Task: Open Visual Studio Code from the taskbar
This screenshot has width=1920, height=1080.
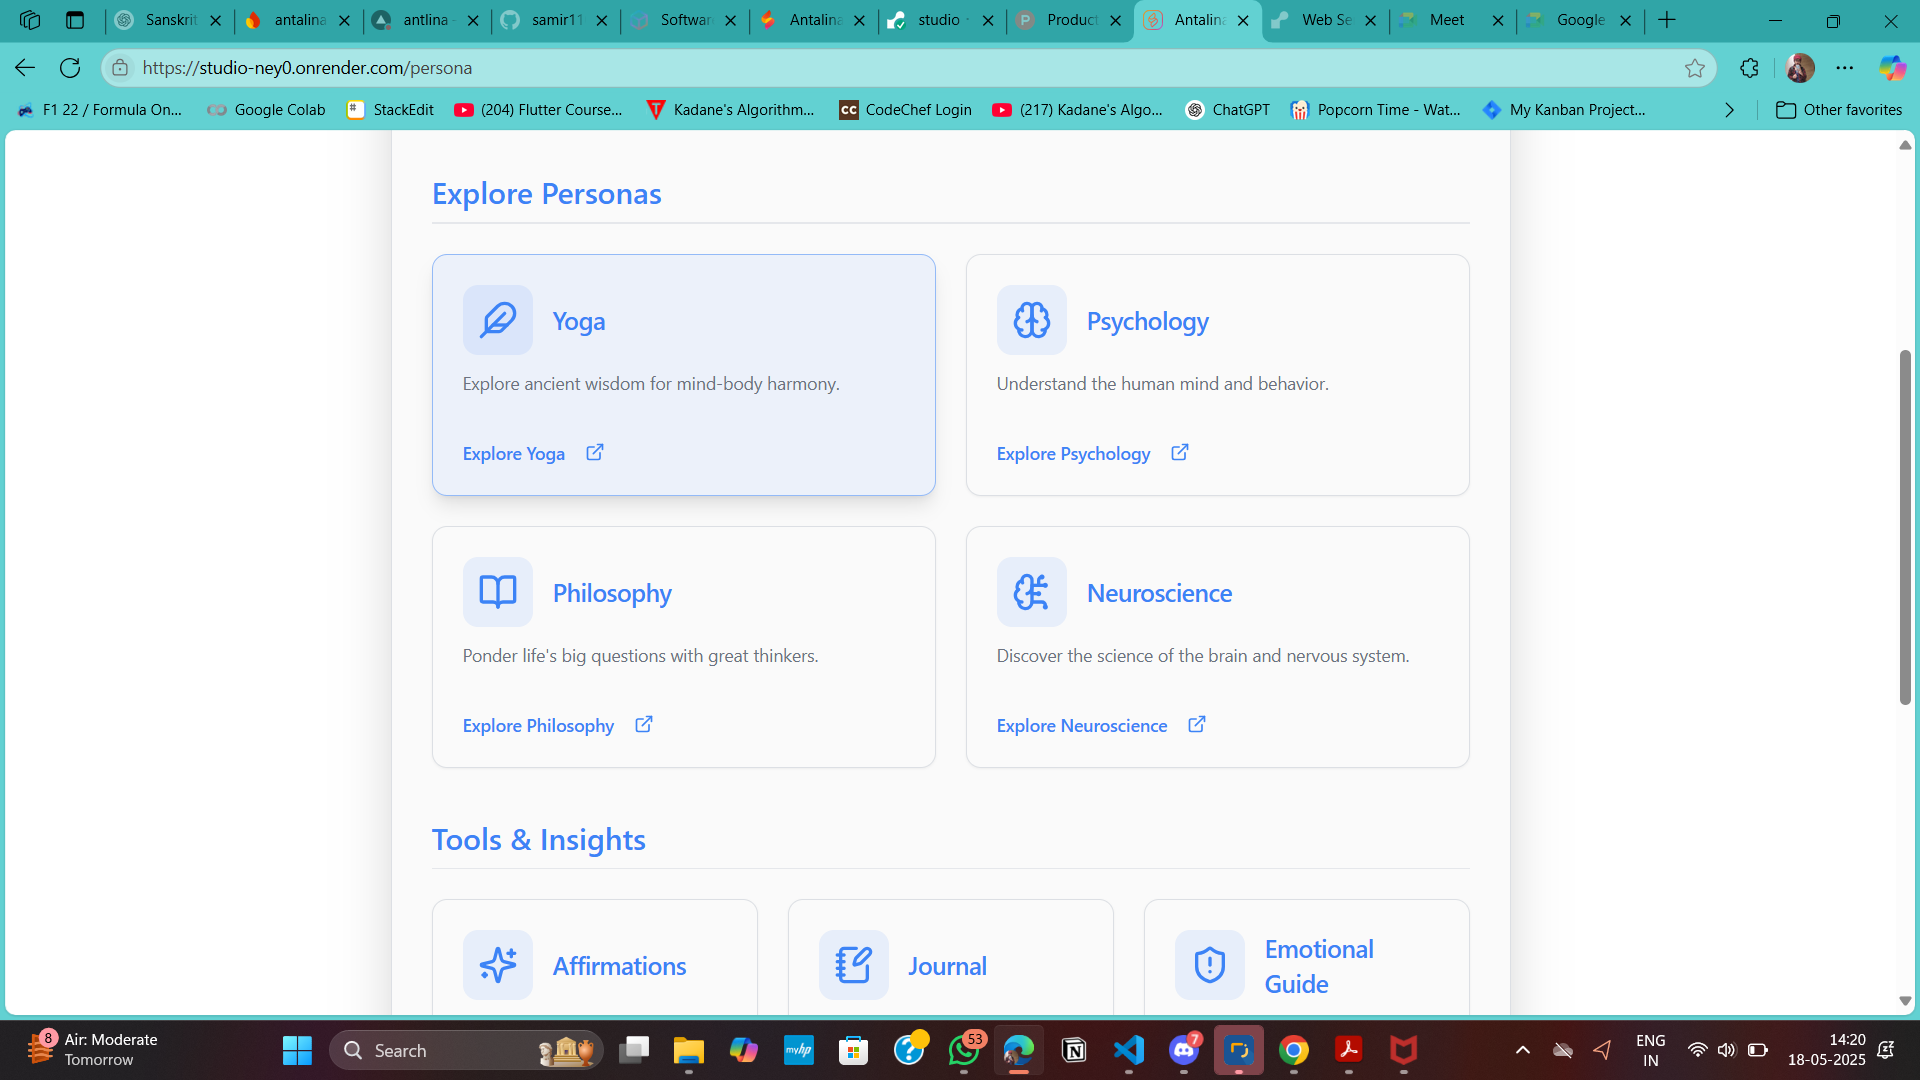Action: [1128, 1050]
